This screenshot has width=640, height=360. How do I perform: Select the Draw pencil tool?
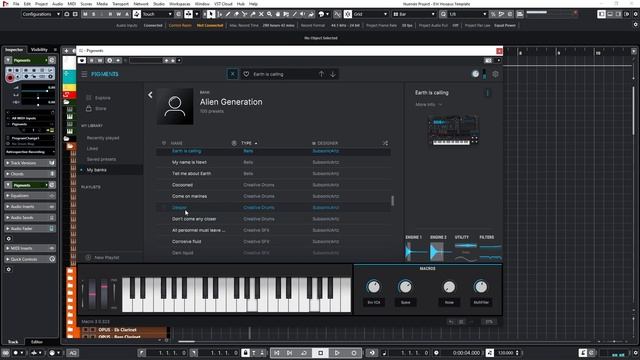pos(228,14)
